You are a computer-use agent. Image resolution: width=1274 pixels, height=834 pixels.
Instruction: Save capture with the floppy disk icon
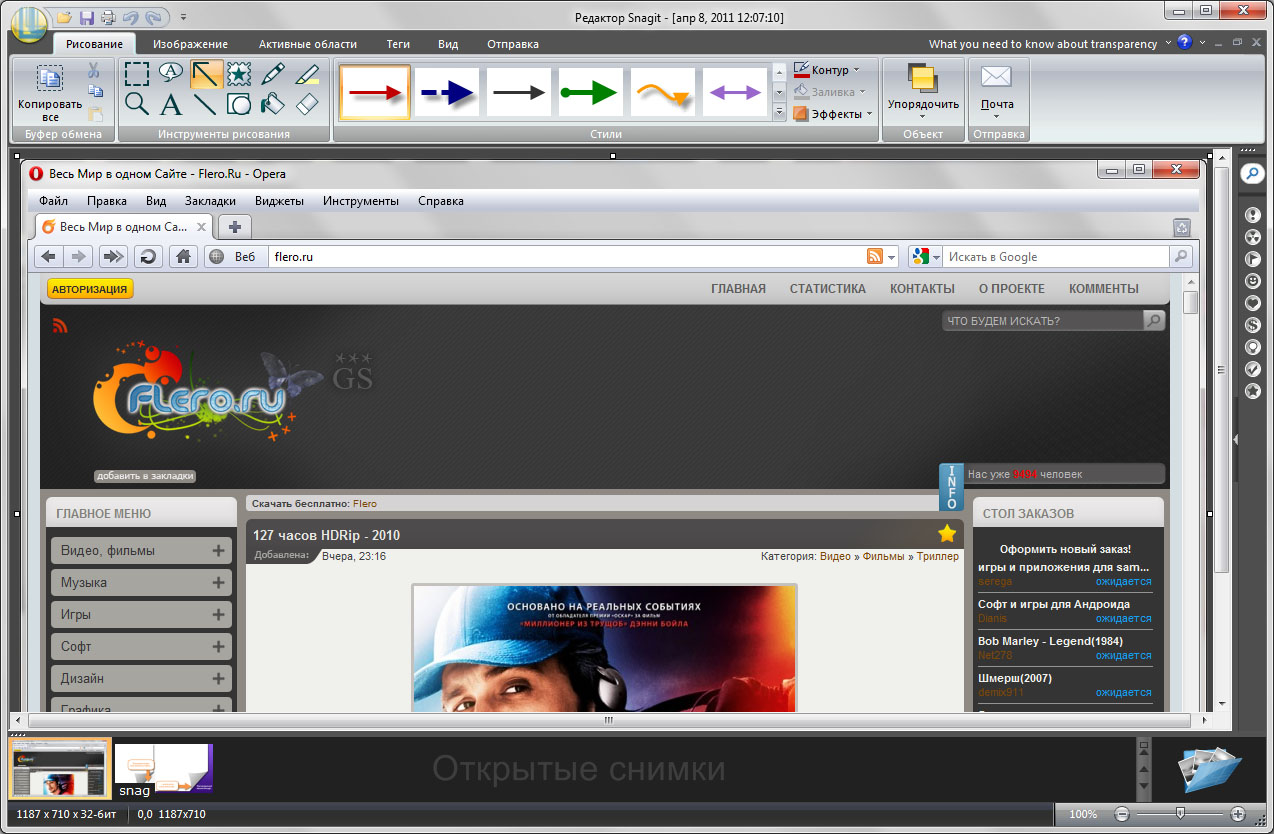(x=87, y=18)
